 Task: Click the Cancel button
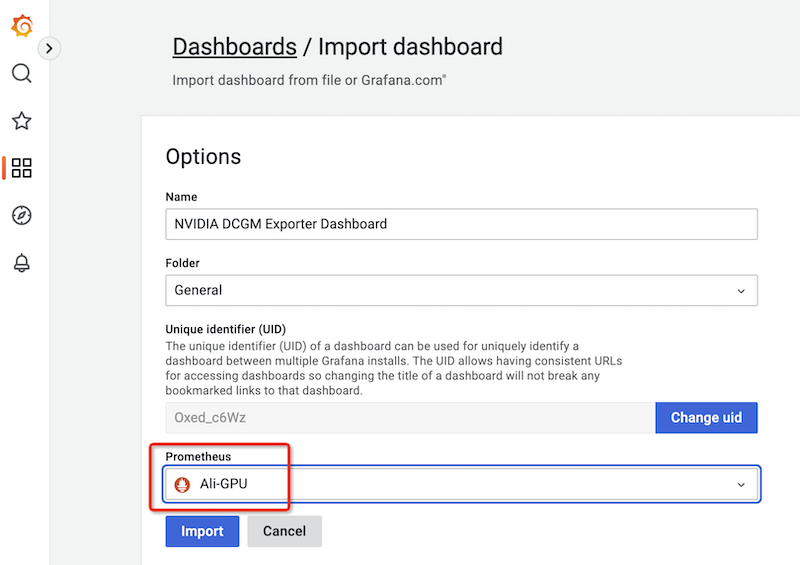coord(284,531)
